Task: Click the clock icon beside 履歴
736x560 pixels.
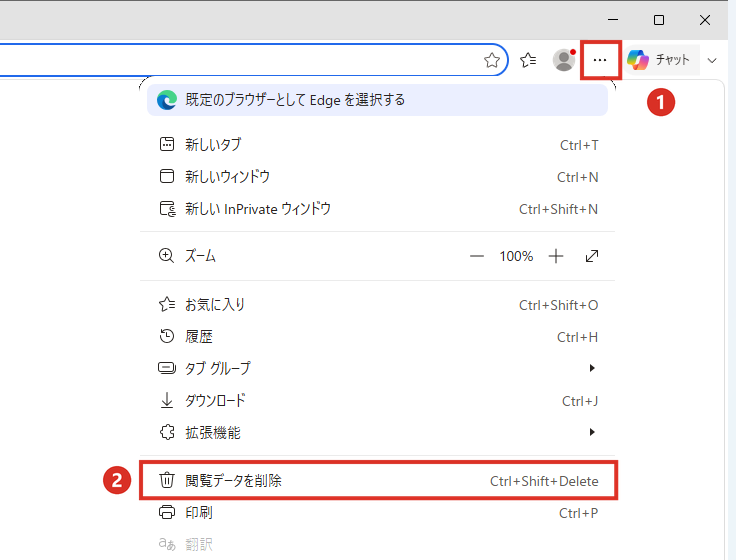Action: [x=167, y=336]
